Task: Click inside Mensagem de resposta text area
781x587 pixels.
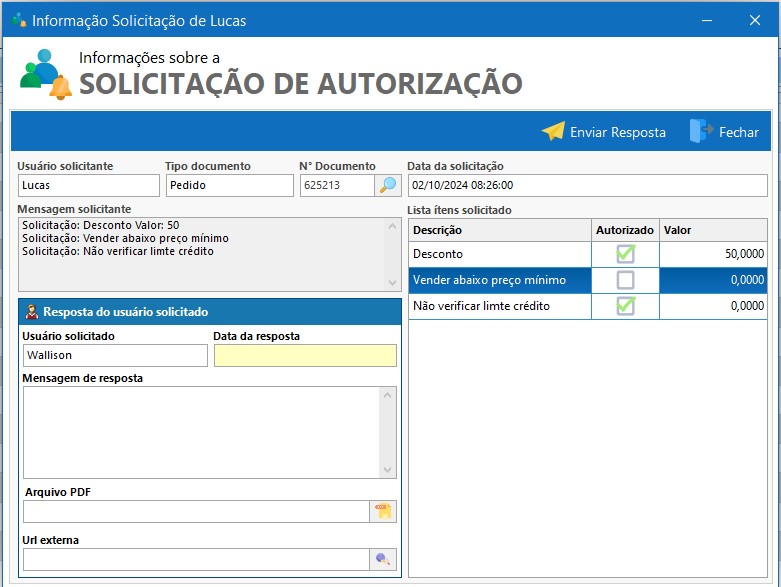Action: point(201,433)
